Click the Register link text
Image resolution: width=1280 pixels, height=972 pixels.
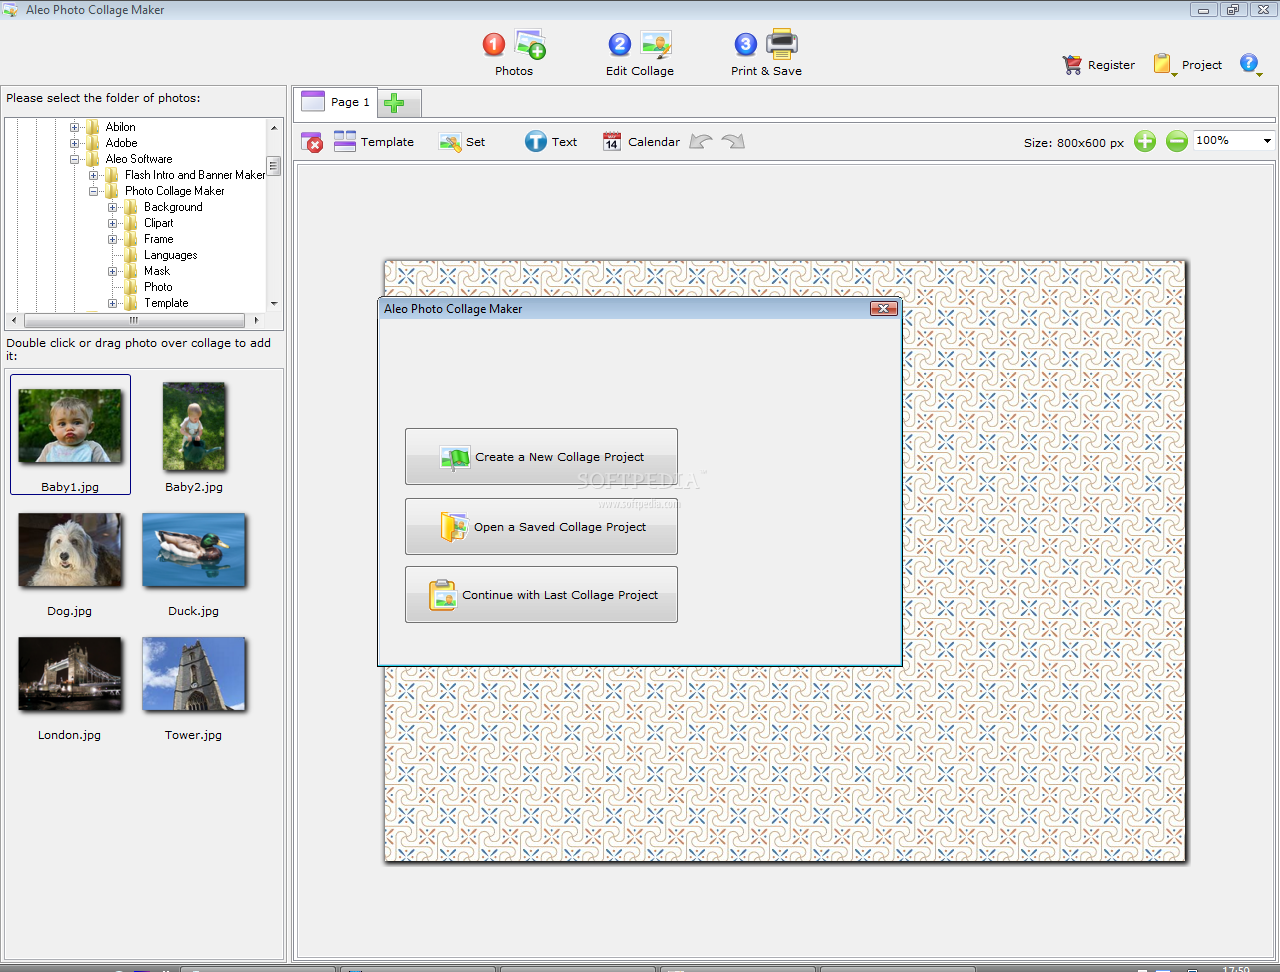click(x=1111, y=65)
